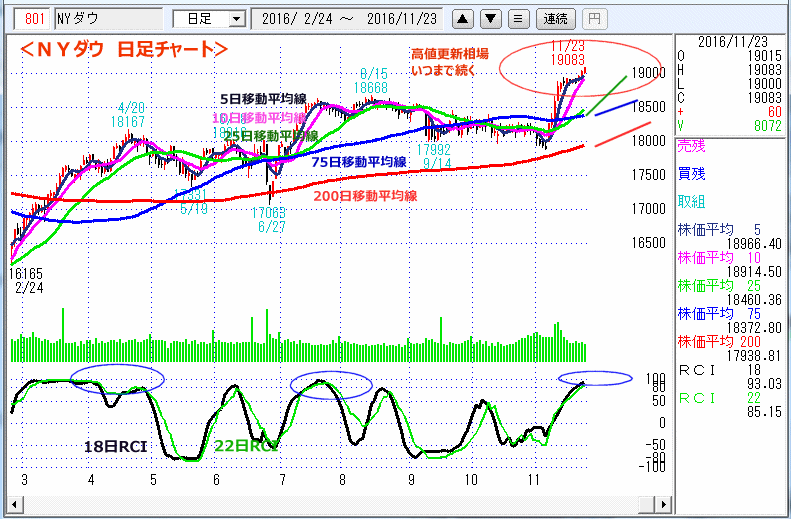Click the 8/15 18668 peak label
The image size is (791, 519).
tap(372, 80)
